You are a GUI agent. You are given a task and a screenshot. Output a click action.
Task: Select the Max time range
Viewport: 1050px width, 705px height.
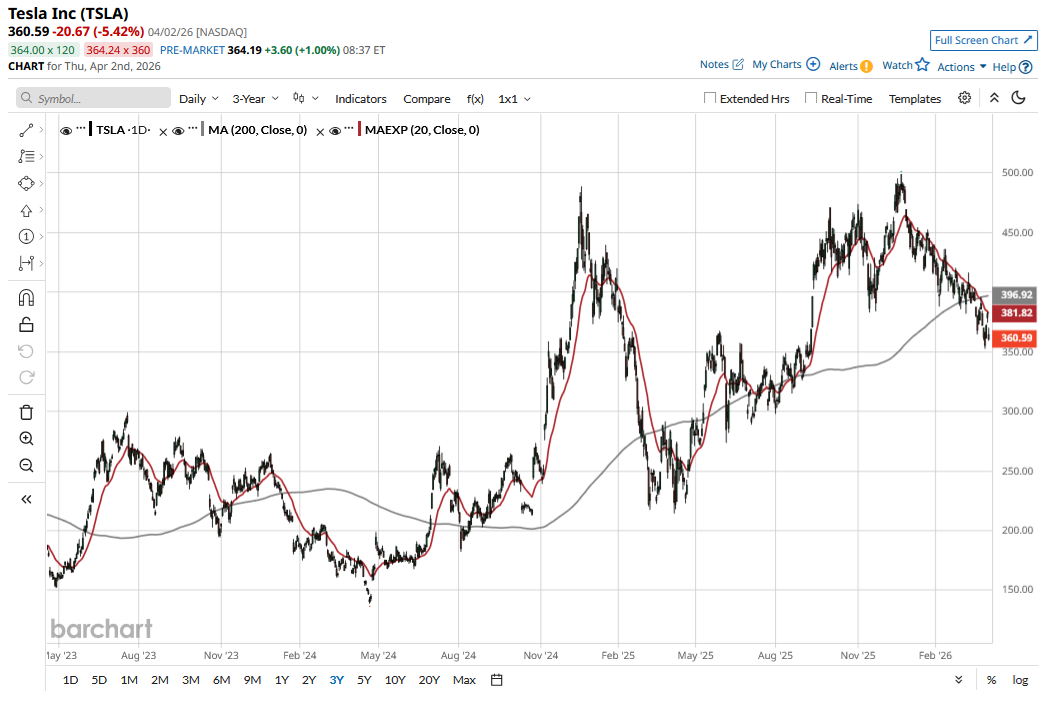464,680
